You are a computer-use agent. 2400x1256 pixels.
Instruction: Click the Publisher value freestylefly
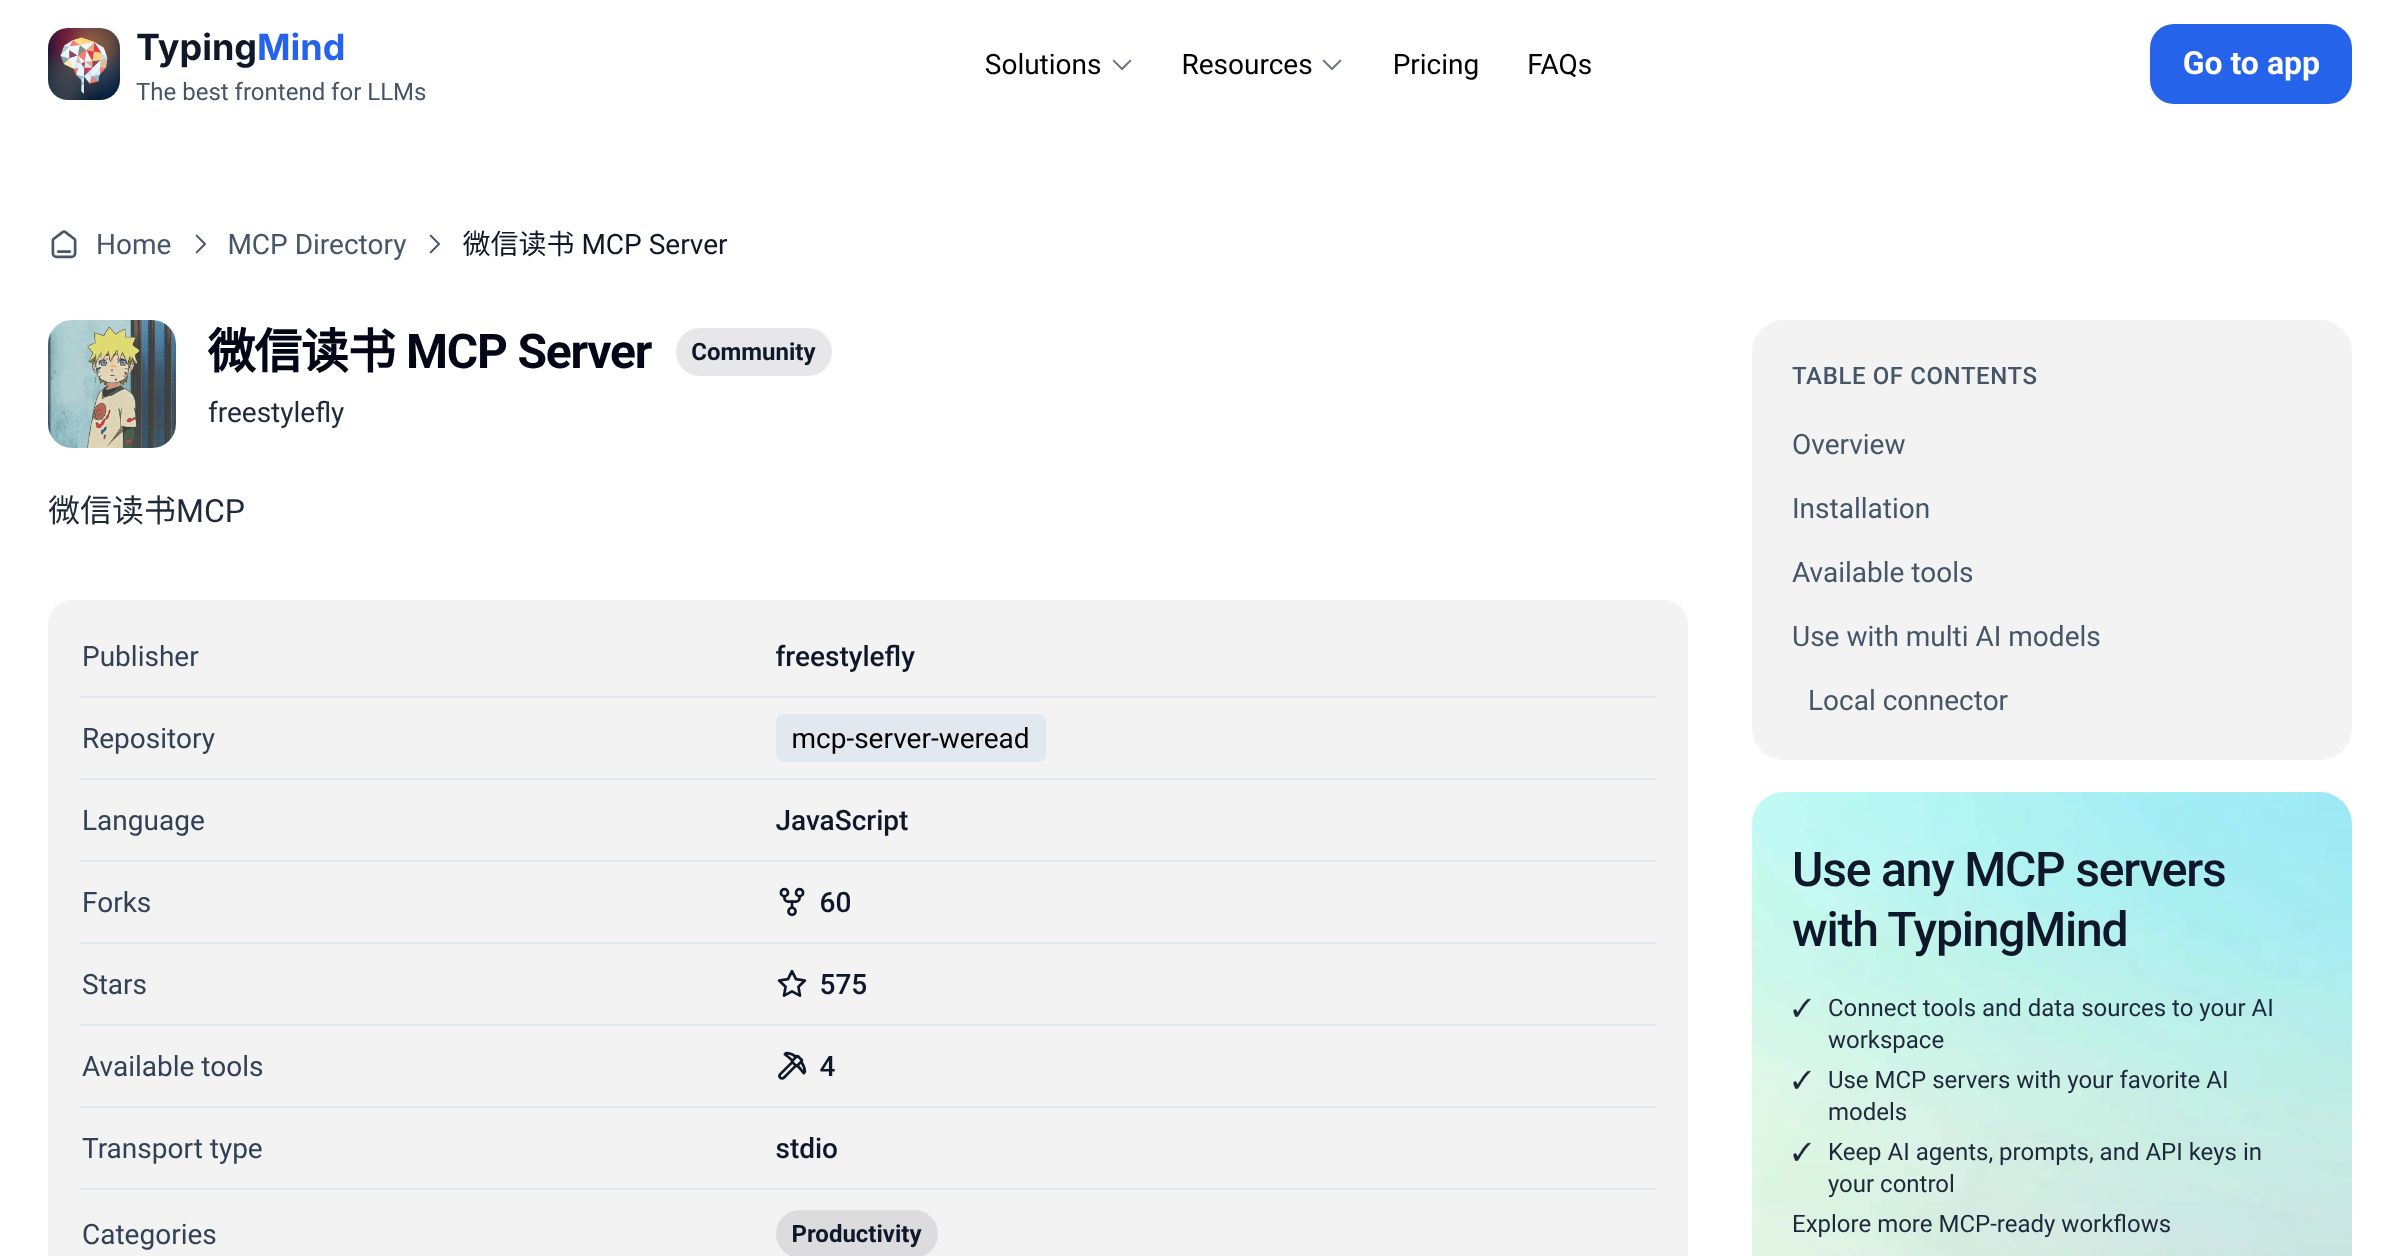(x=845, y=656)
